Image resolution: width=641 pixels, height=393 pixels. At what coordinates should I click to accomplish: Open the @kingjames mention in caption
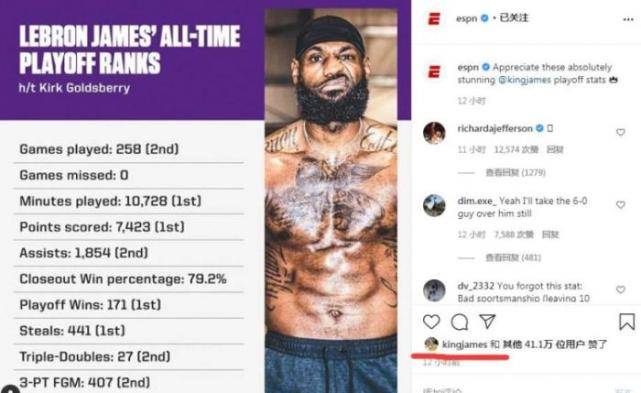click(524, 80)
